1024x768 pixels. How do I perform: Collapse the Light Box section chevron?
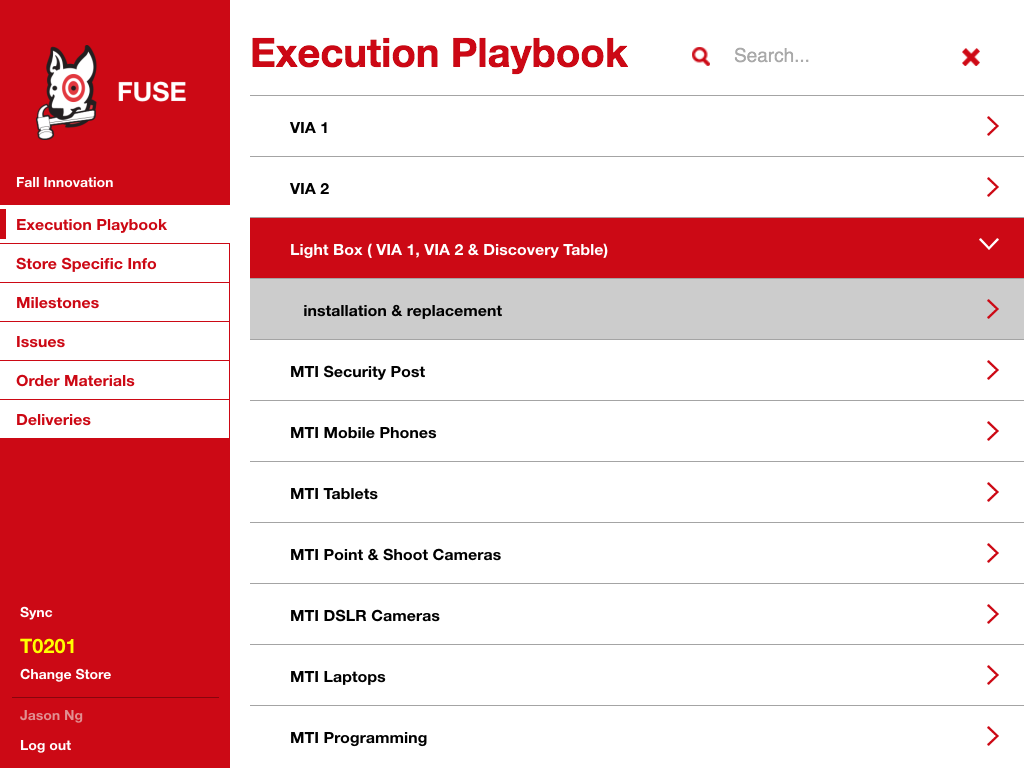coord(989,244)
